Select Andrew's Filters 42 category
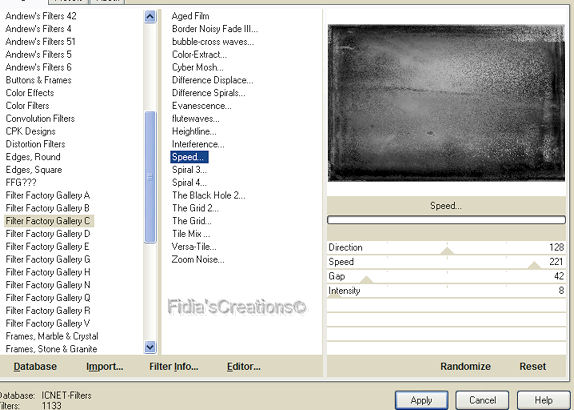 click(x=41, y=16)
